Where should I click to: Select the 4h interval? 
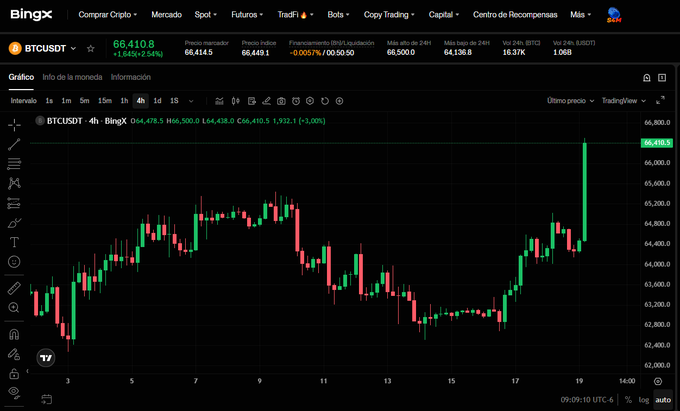[141, 101]
